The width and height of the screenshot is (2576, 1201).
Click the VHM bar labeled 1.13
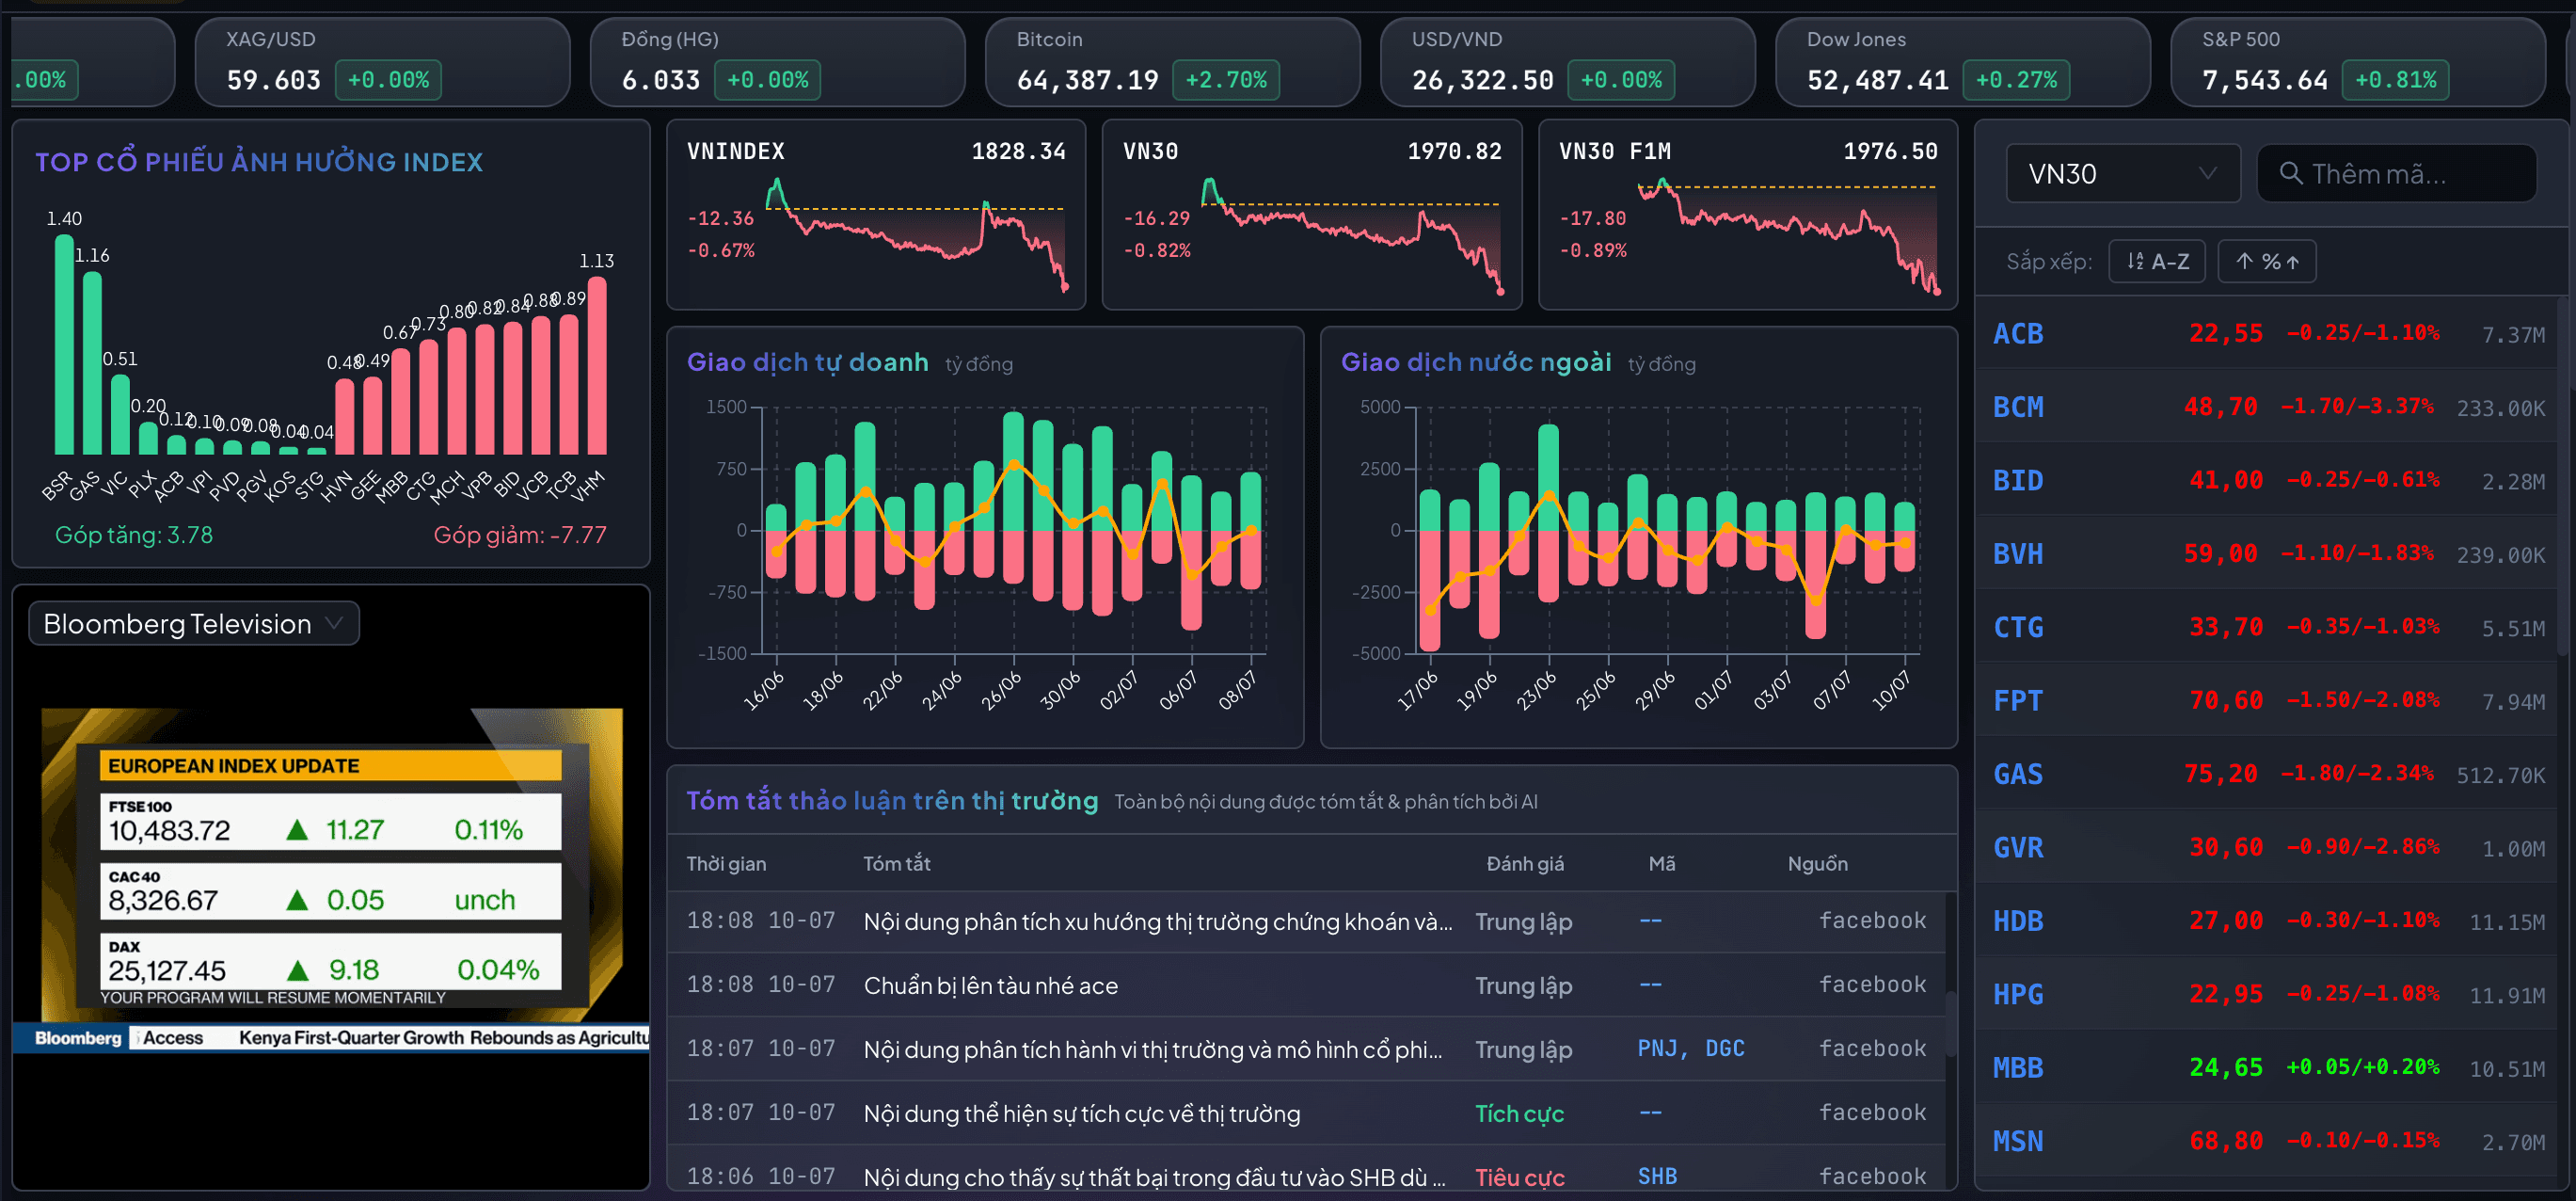(x=597, y=366)
